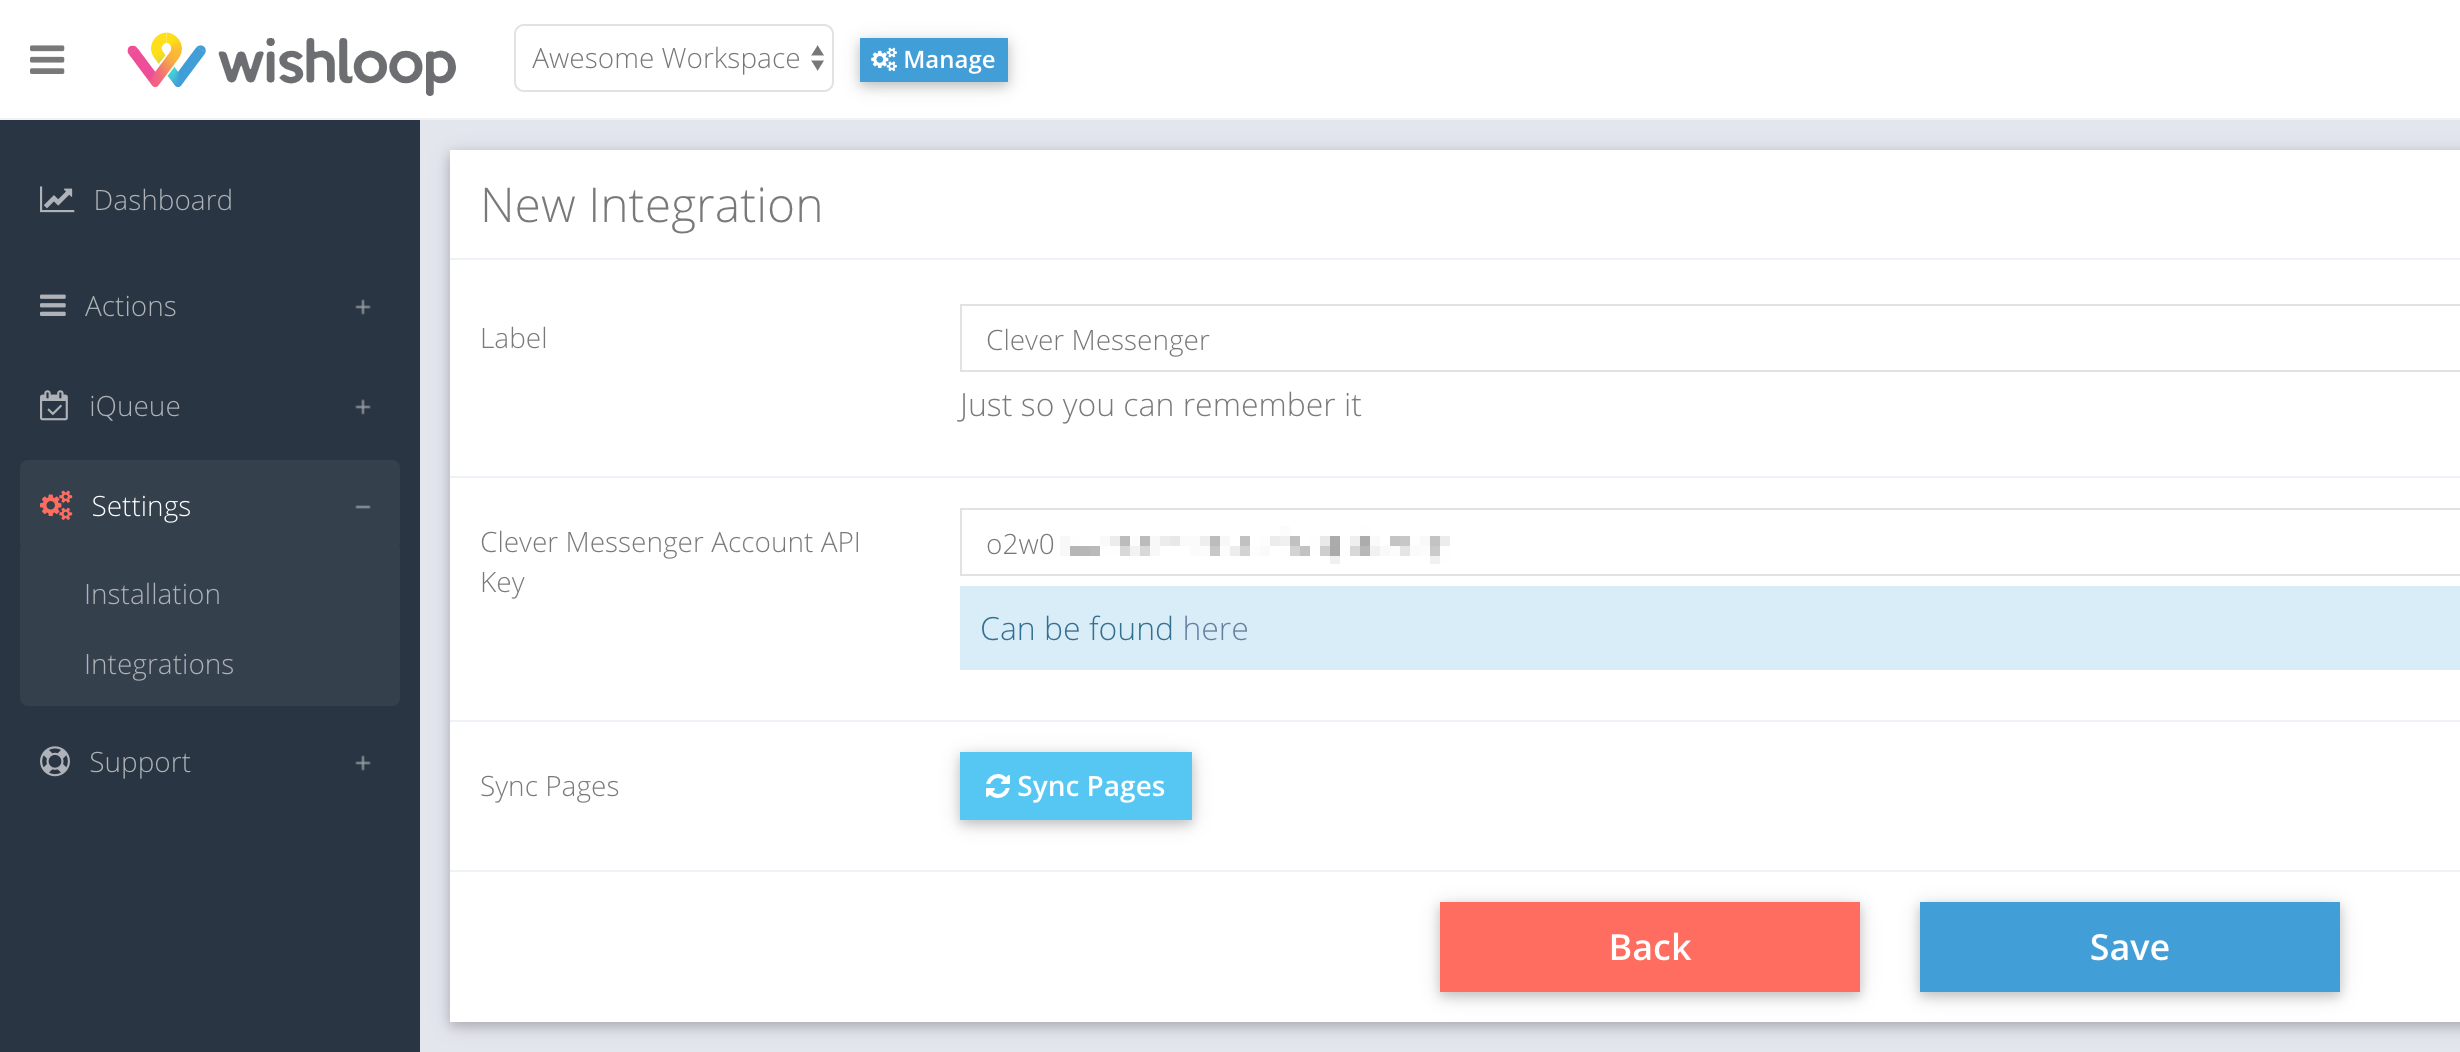Click the iQueue calendar icon

[x=54, y=406]
